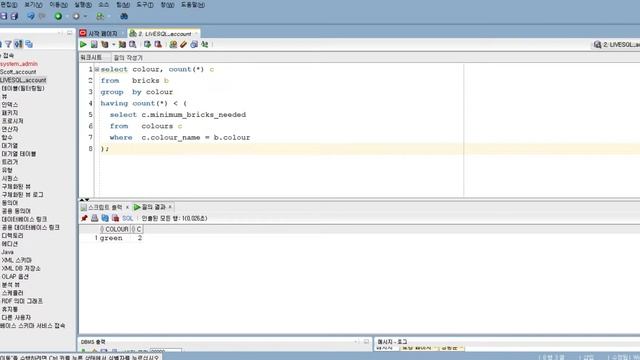Click the Explain Plan icon in worksheet toolbar
Viewport: 640px width, 360px height.
pos(105,44)
